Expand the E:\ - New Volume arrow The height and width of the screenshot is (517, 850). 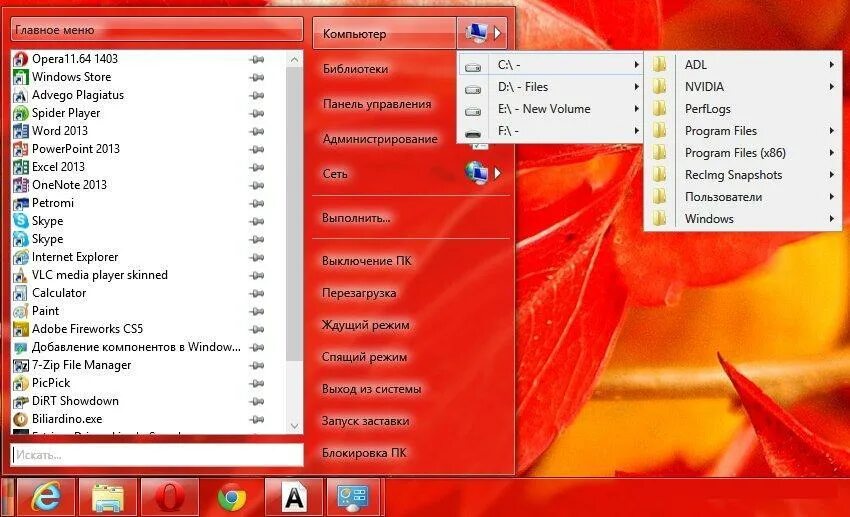pyautogui.click(x=636, y=109)
